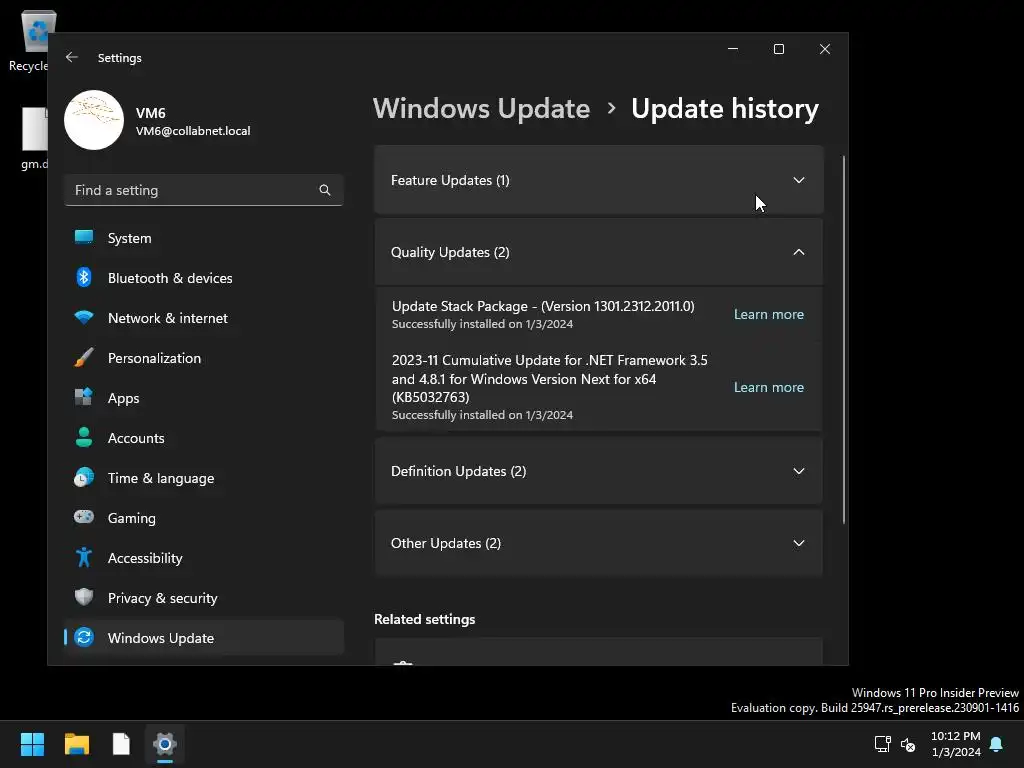The width and height of the screenshot is (1024, 768).
Task: Click the Accounts person icon
Action: pos(84,437)
